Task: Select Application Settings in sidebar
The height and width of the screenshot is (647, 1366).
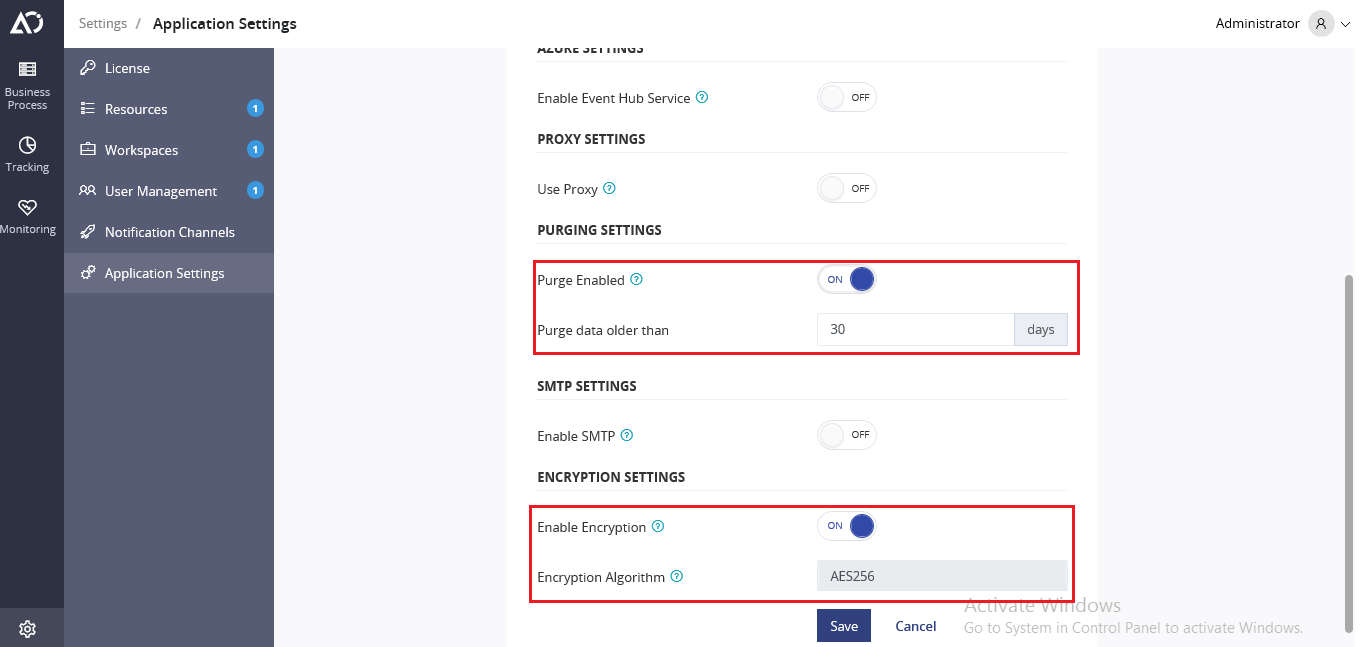Action: point(169,273)
